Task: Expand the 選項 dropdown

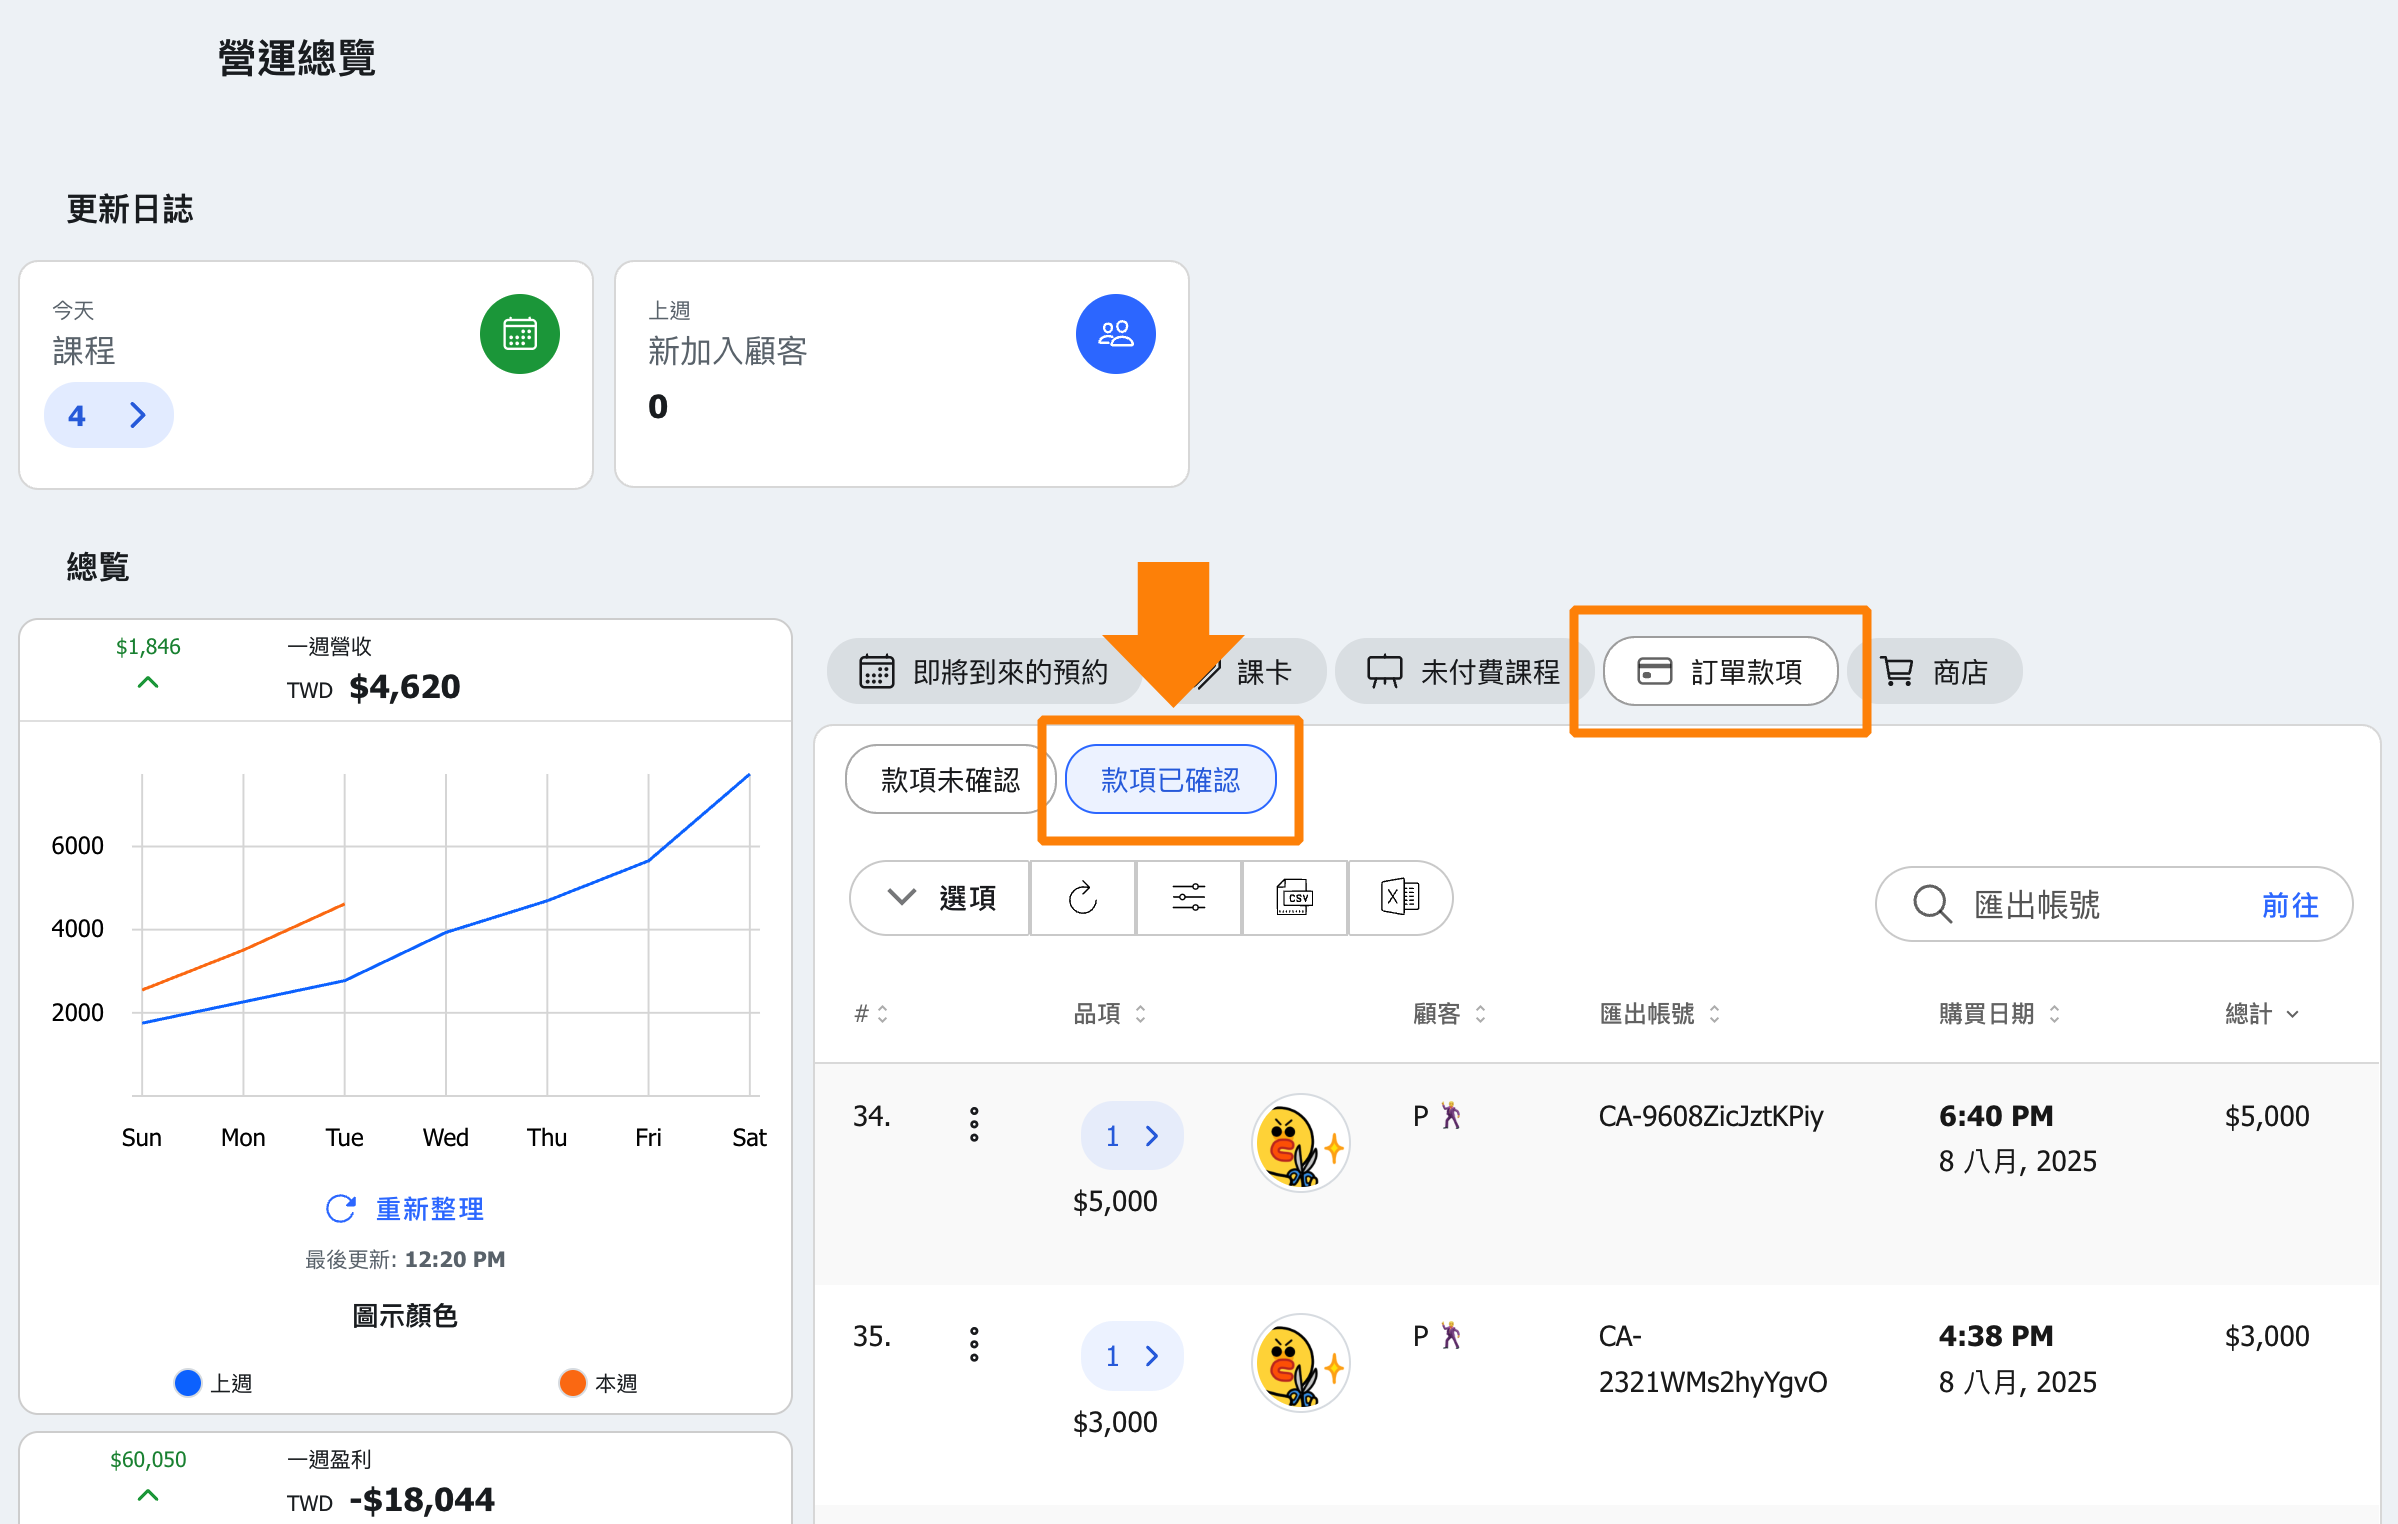Action: pyautogui.click(x=940, y=898)
